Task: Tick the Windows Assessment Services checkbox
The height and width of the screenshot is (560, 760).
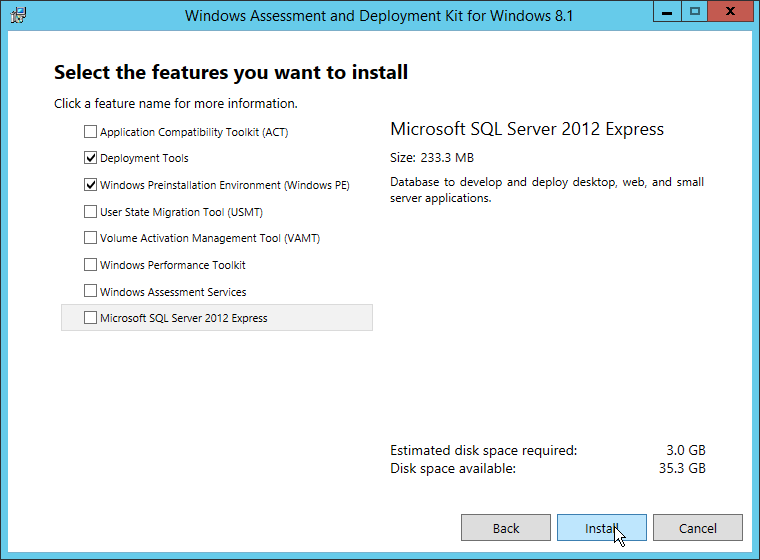Action: [x=91, y=292]
